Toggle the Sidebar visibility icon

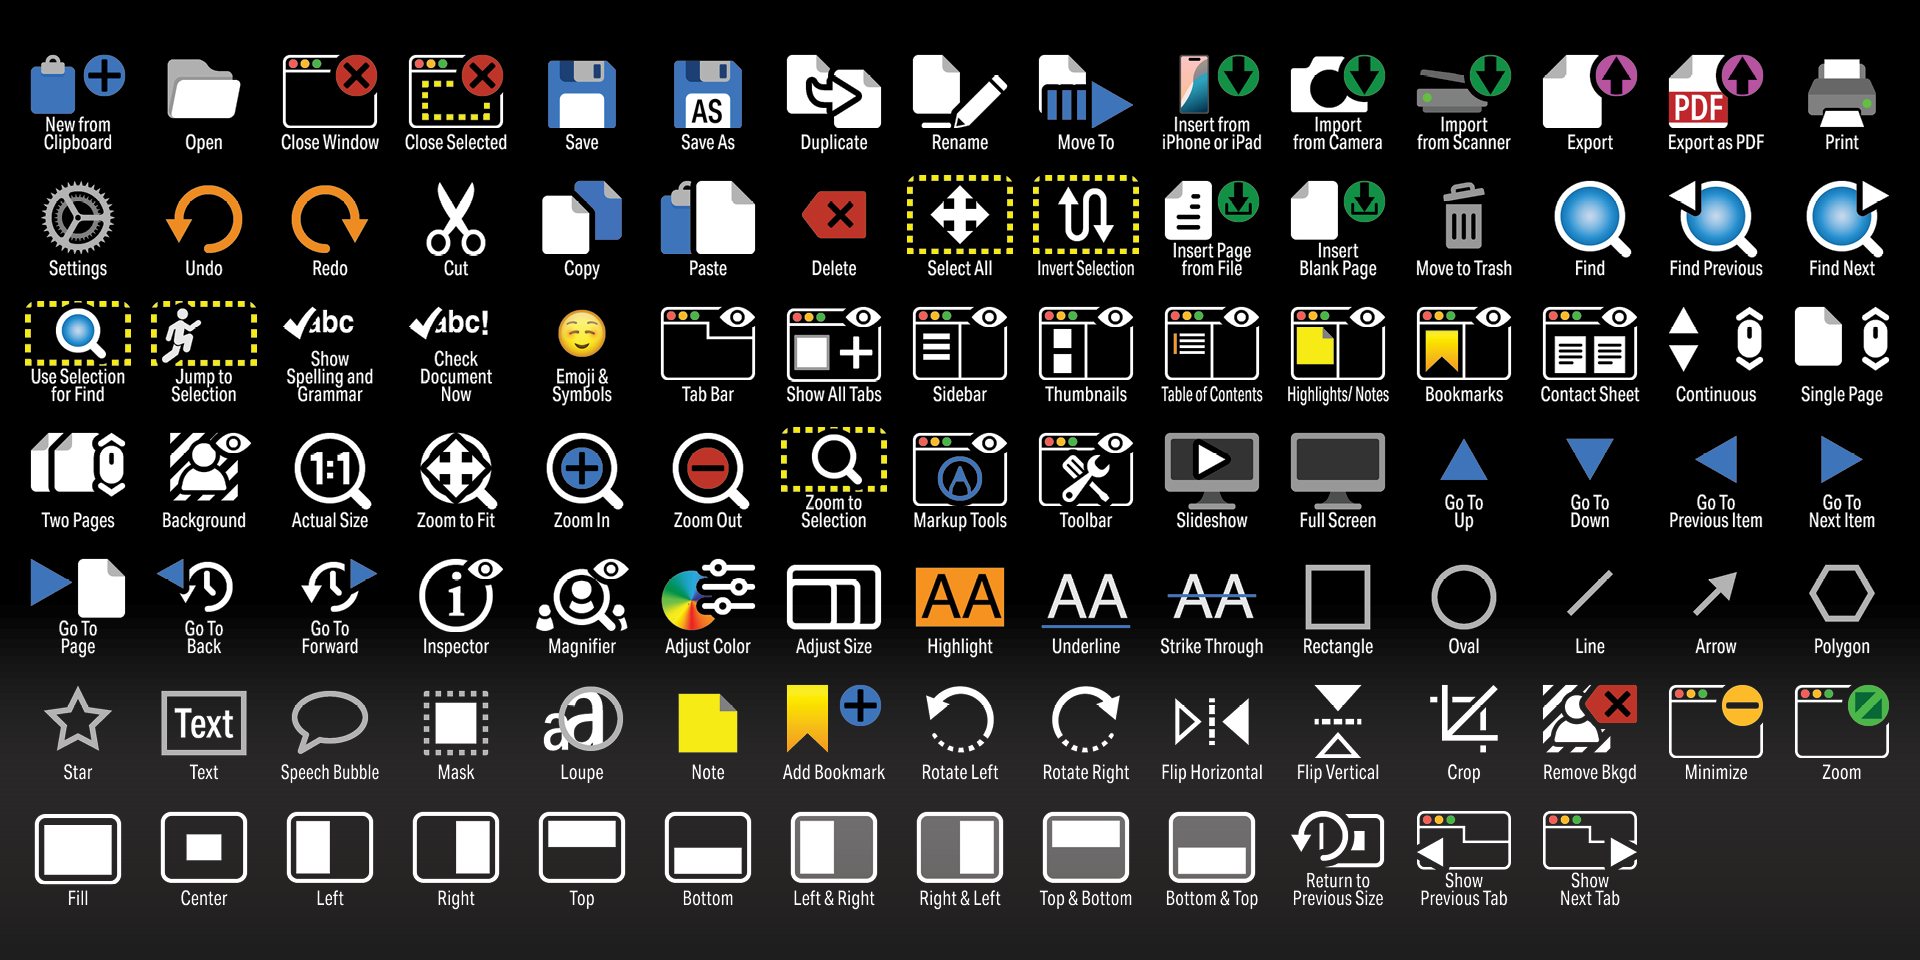pos(960,343)
